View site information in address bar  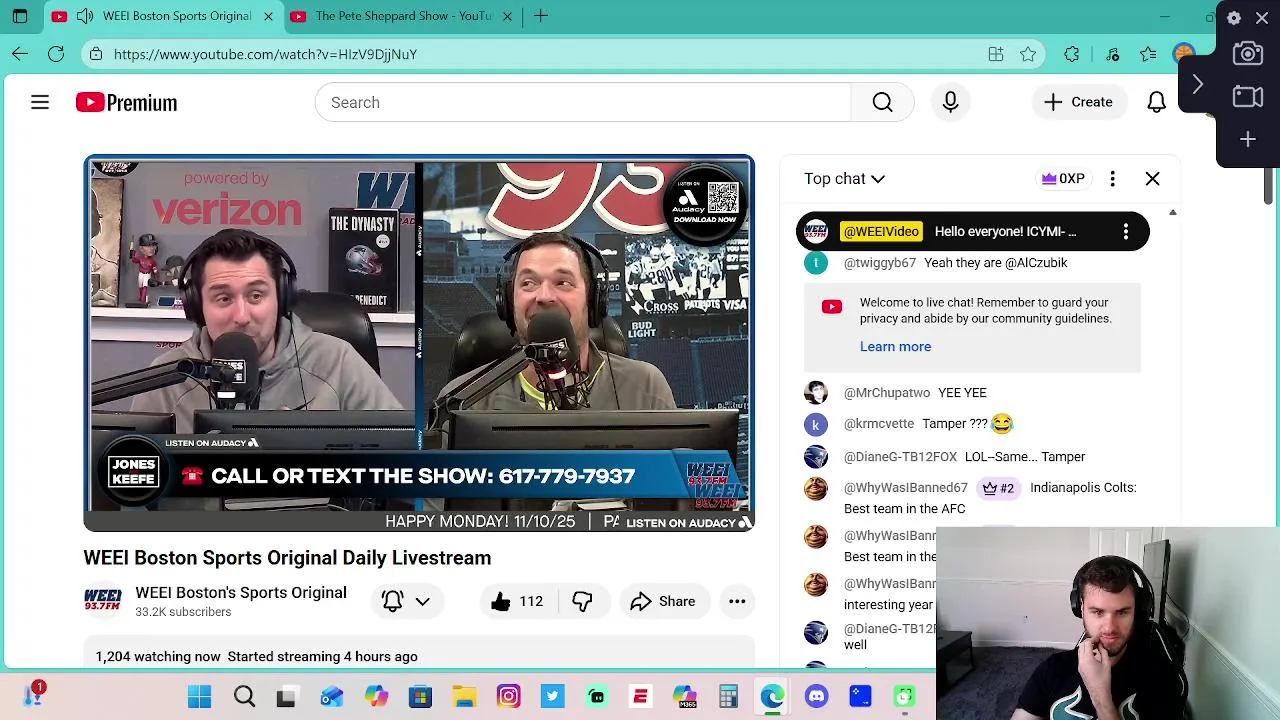[95, 54]
